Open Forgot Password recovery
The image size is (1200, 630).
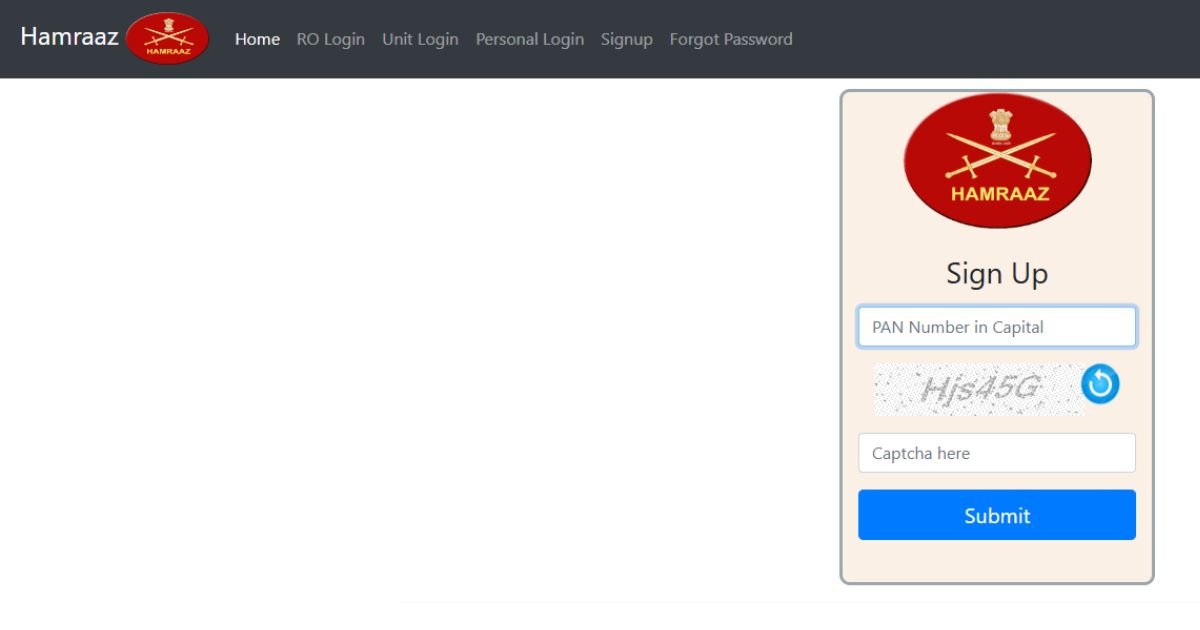coord(731,39)
